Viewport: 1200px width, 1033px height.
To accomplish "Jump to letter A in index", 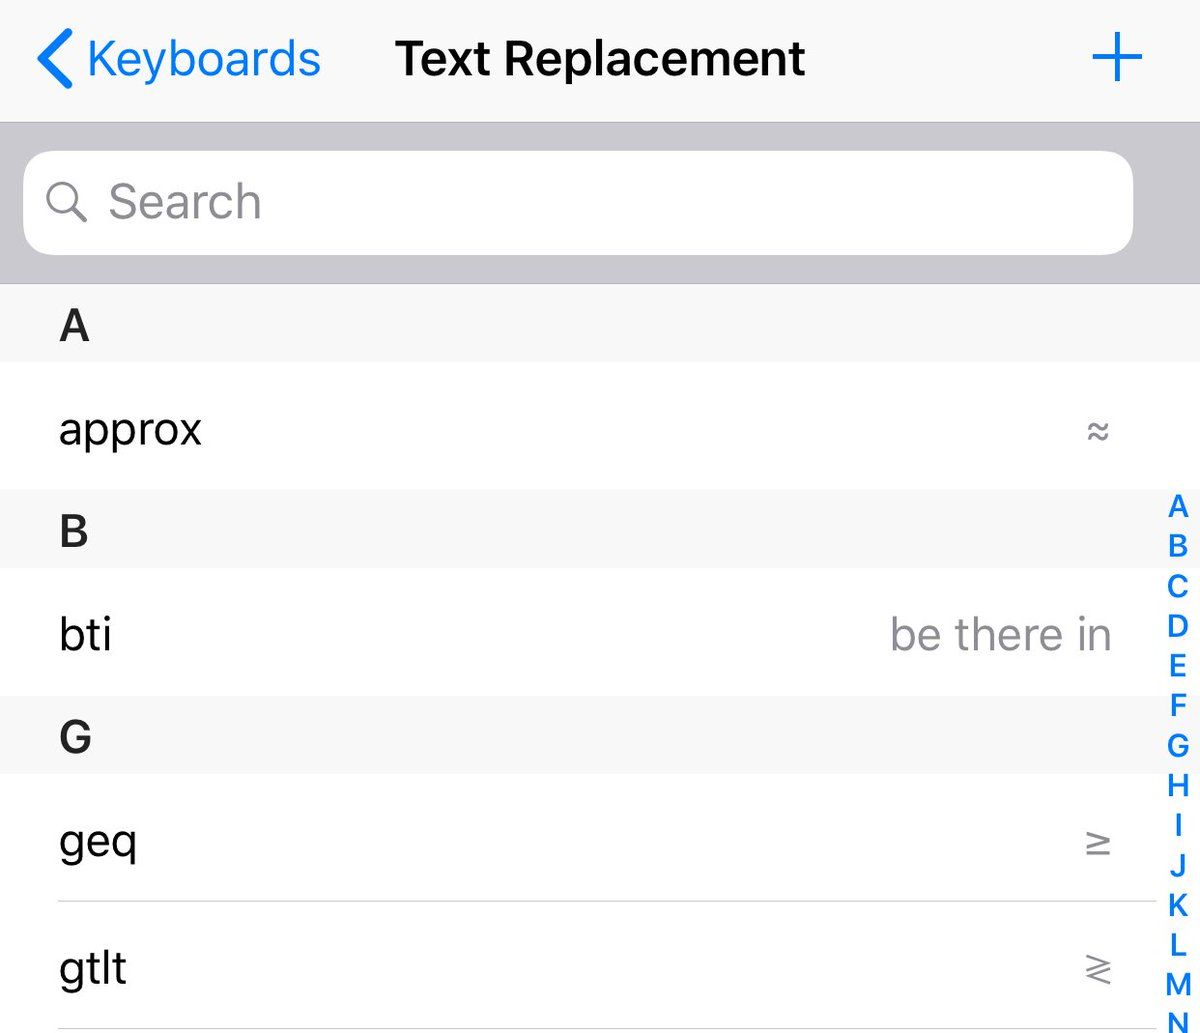I will 1178,507.
